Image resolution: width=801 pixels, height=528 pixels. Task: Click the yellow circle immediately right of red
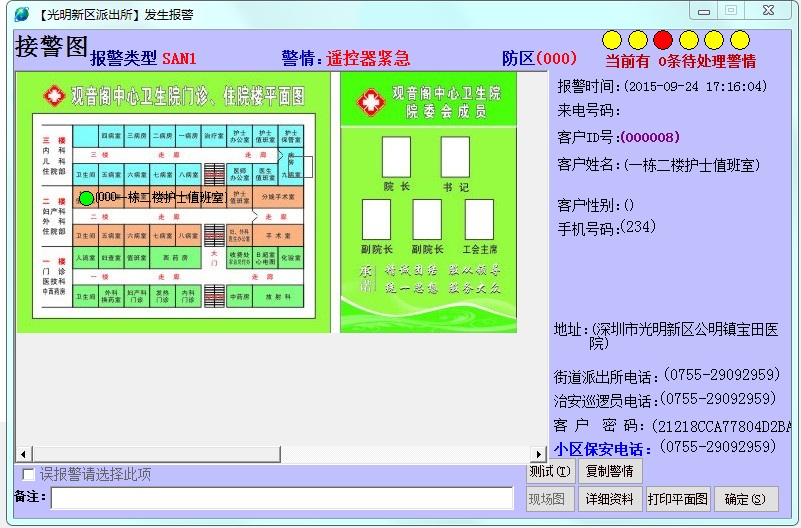coord(689,40)
